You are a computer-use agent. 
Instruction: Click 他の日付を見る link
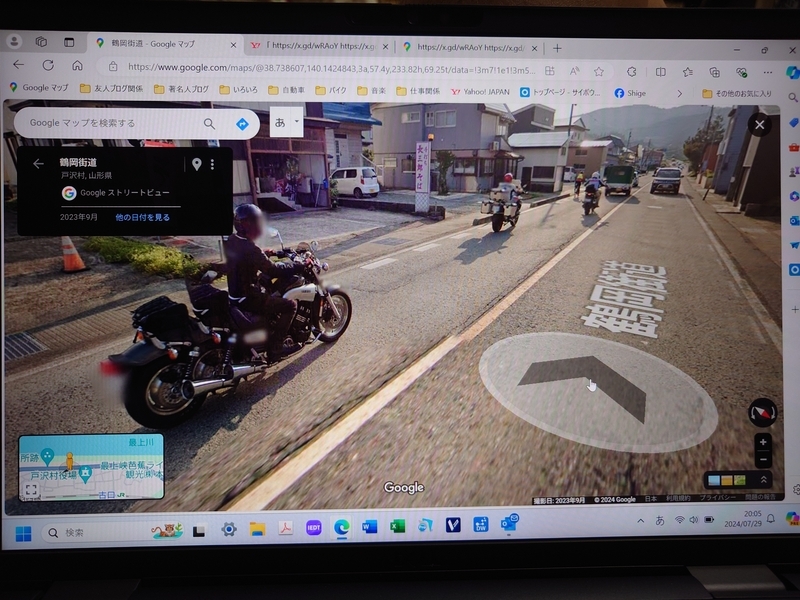point(142,217)
